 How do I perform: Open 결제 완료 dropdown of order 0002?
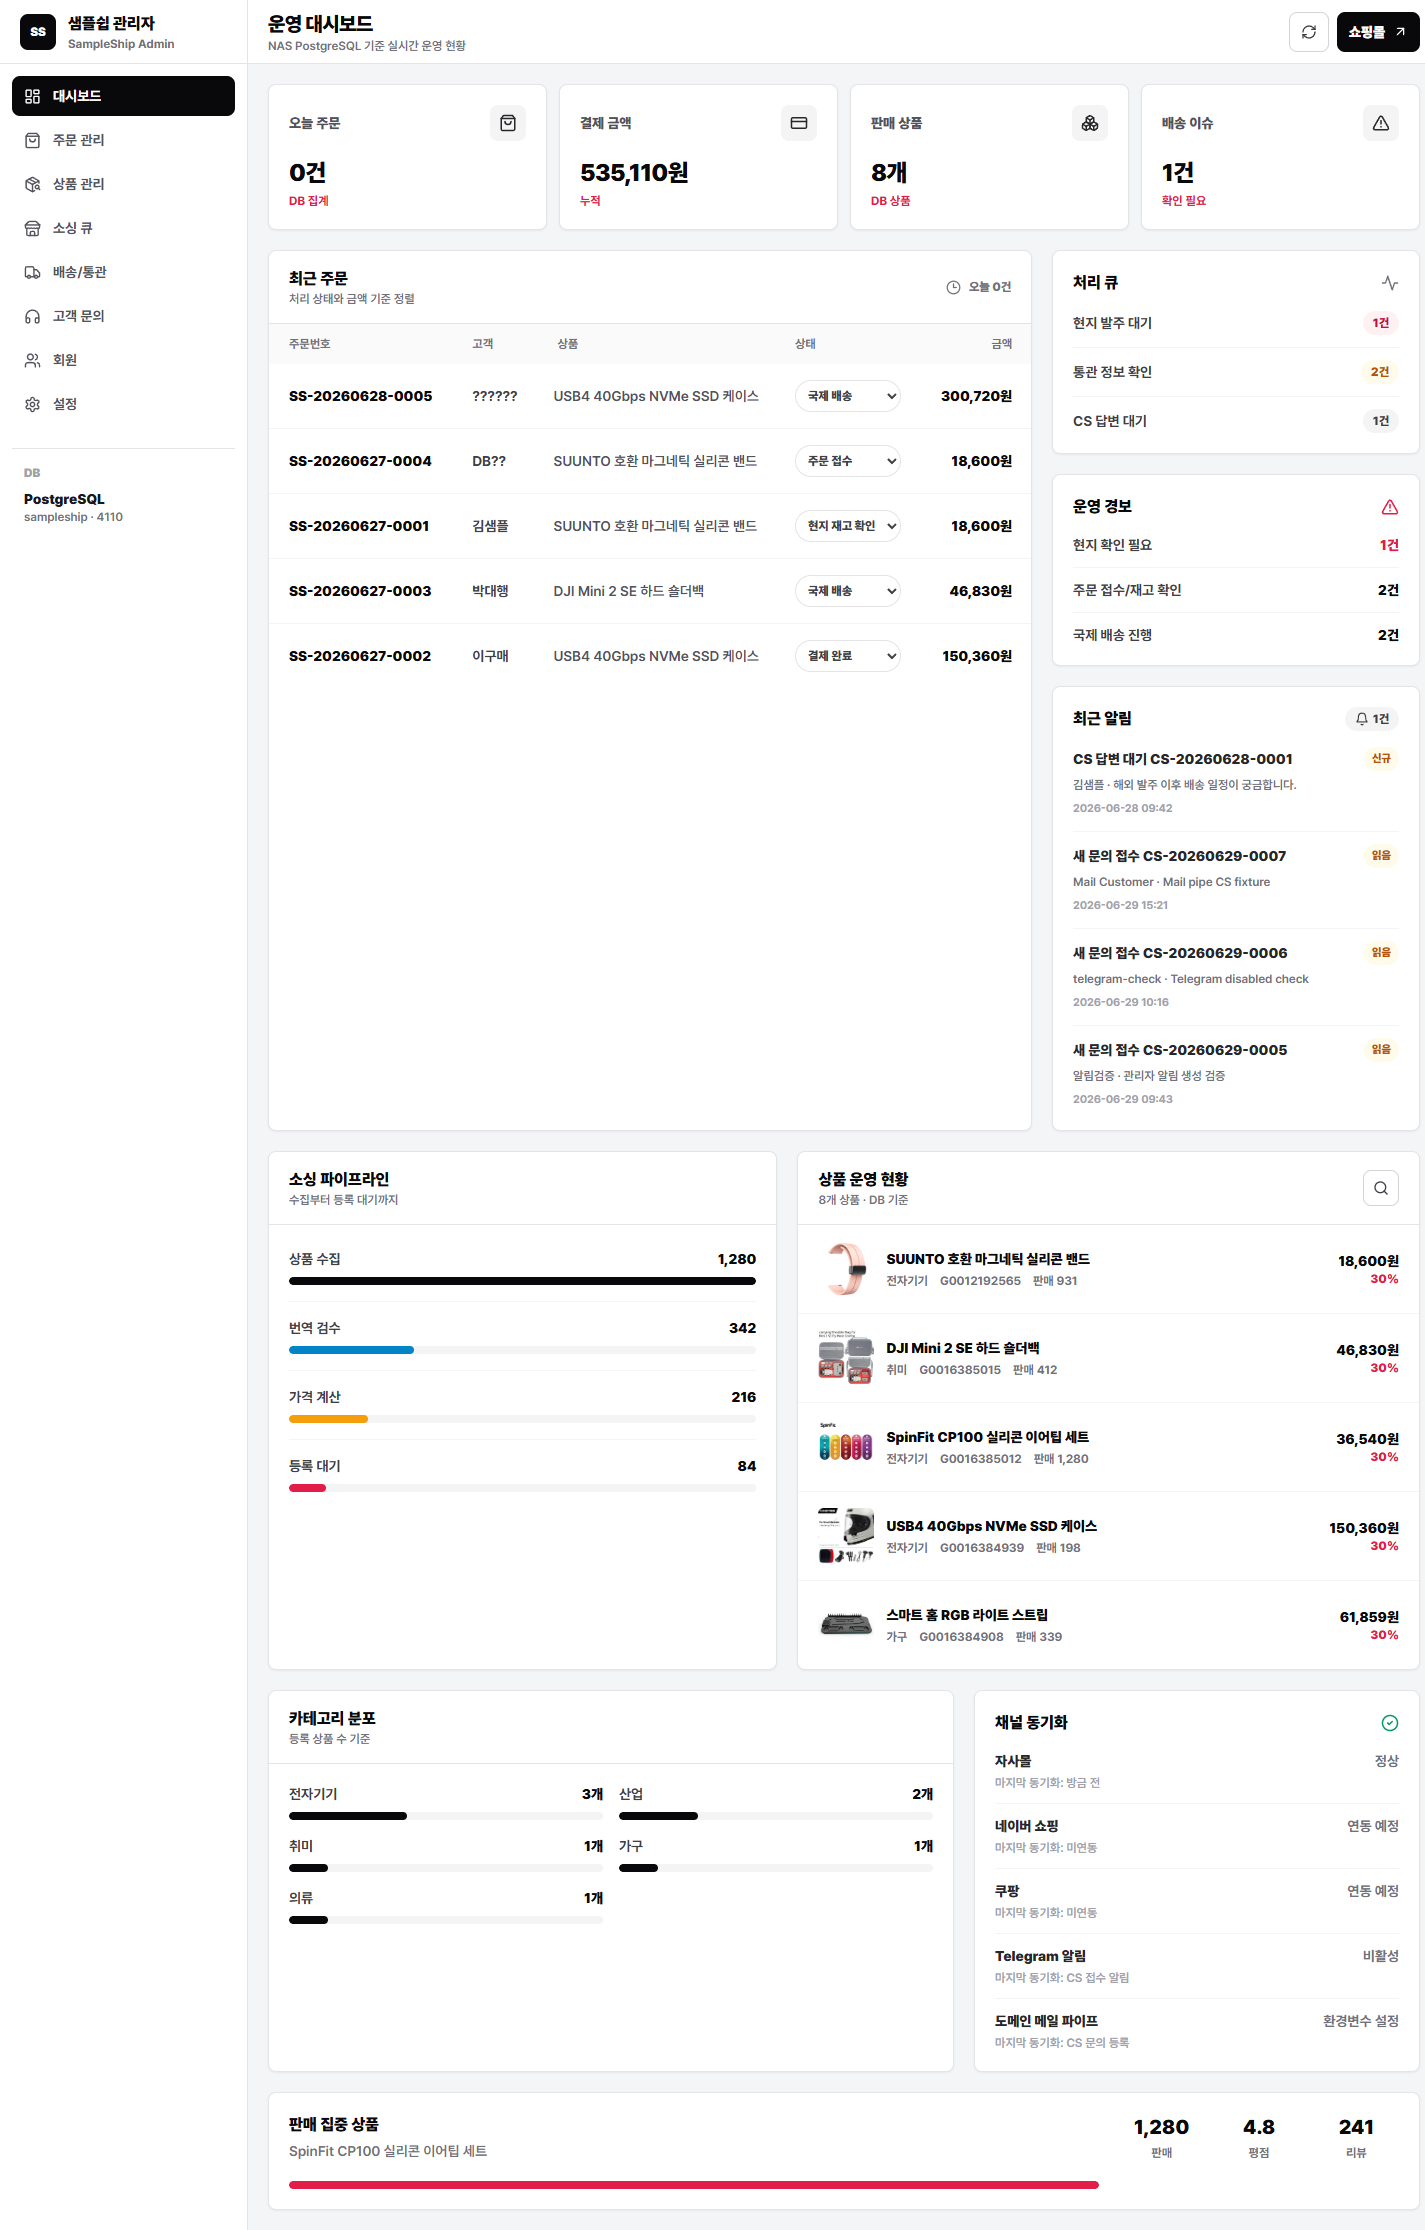pyautogui.click(x=848, y=656)
